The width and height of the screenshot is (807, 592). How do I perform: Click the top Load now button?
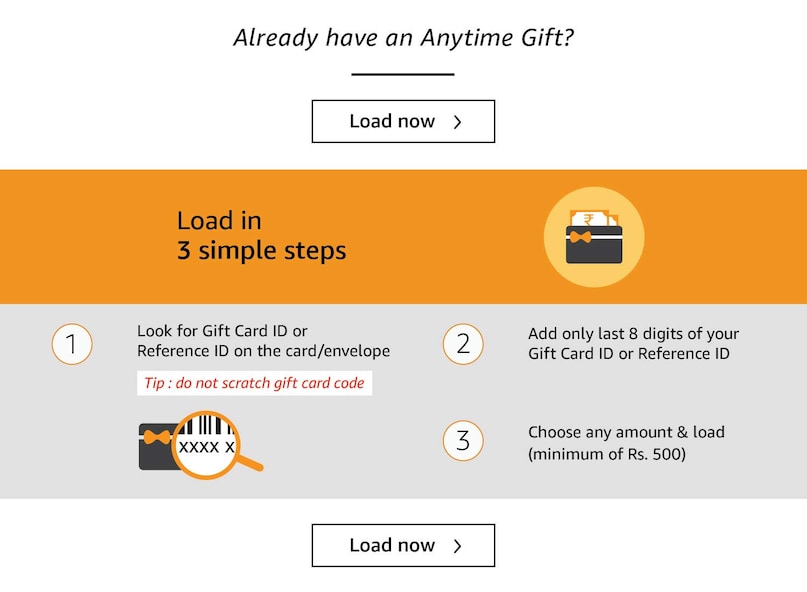pyautogui.click(x=403, y=121)
